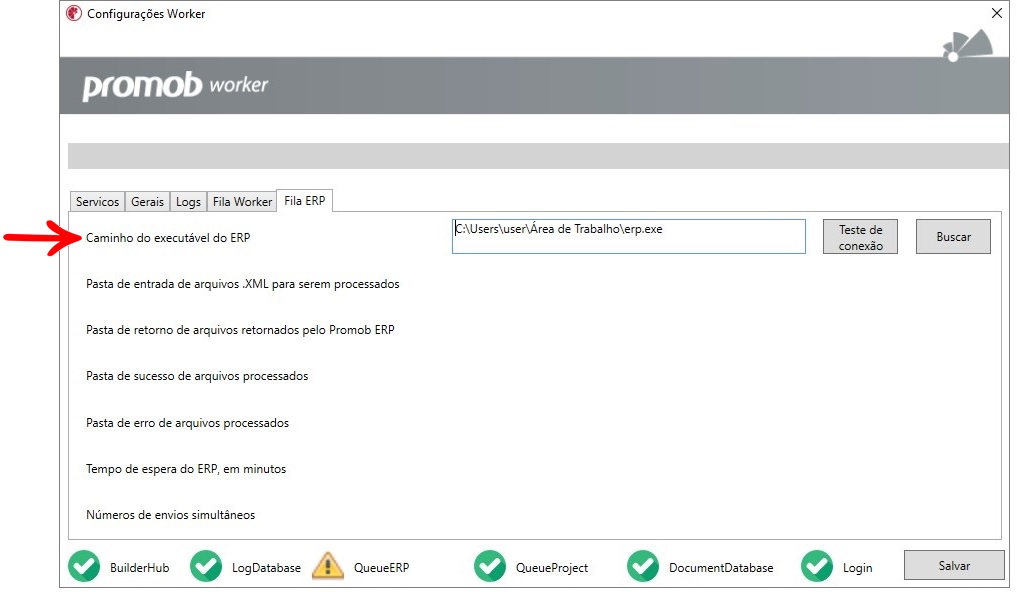
Task: Click the Teste de conexão button
Action: 860,237
